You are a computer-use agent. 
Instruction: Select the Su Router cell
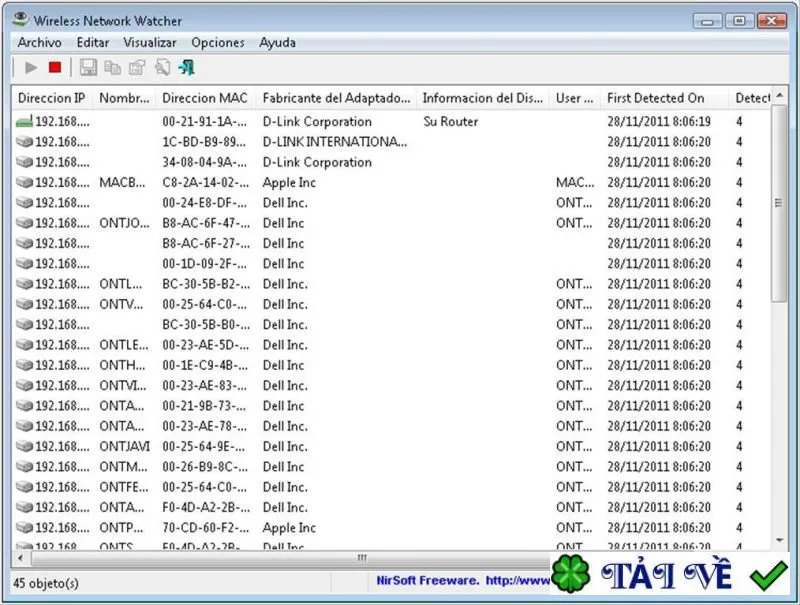point(451,121)
